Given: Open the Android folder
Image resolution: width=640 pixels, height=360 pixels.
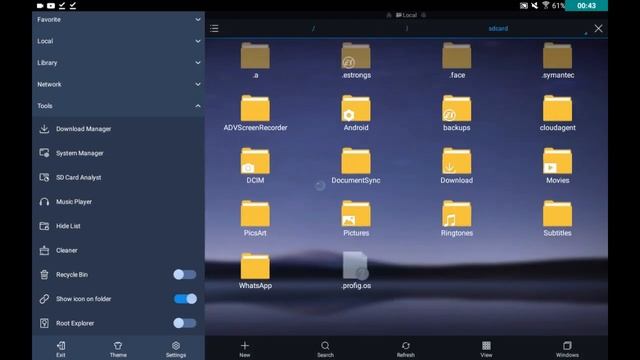Looking at the screenshot, I should [x=356, y=113].
